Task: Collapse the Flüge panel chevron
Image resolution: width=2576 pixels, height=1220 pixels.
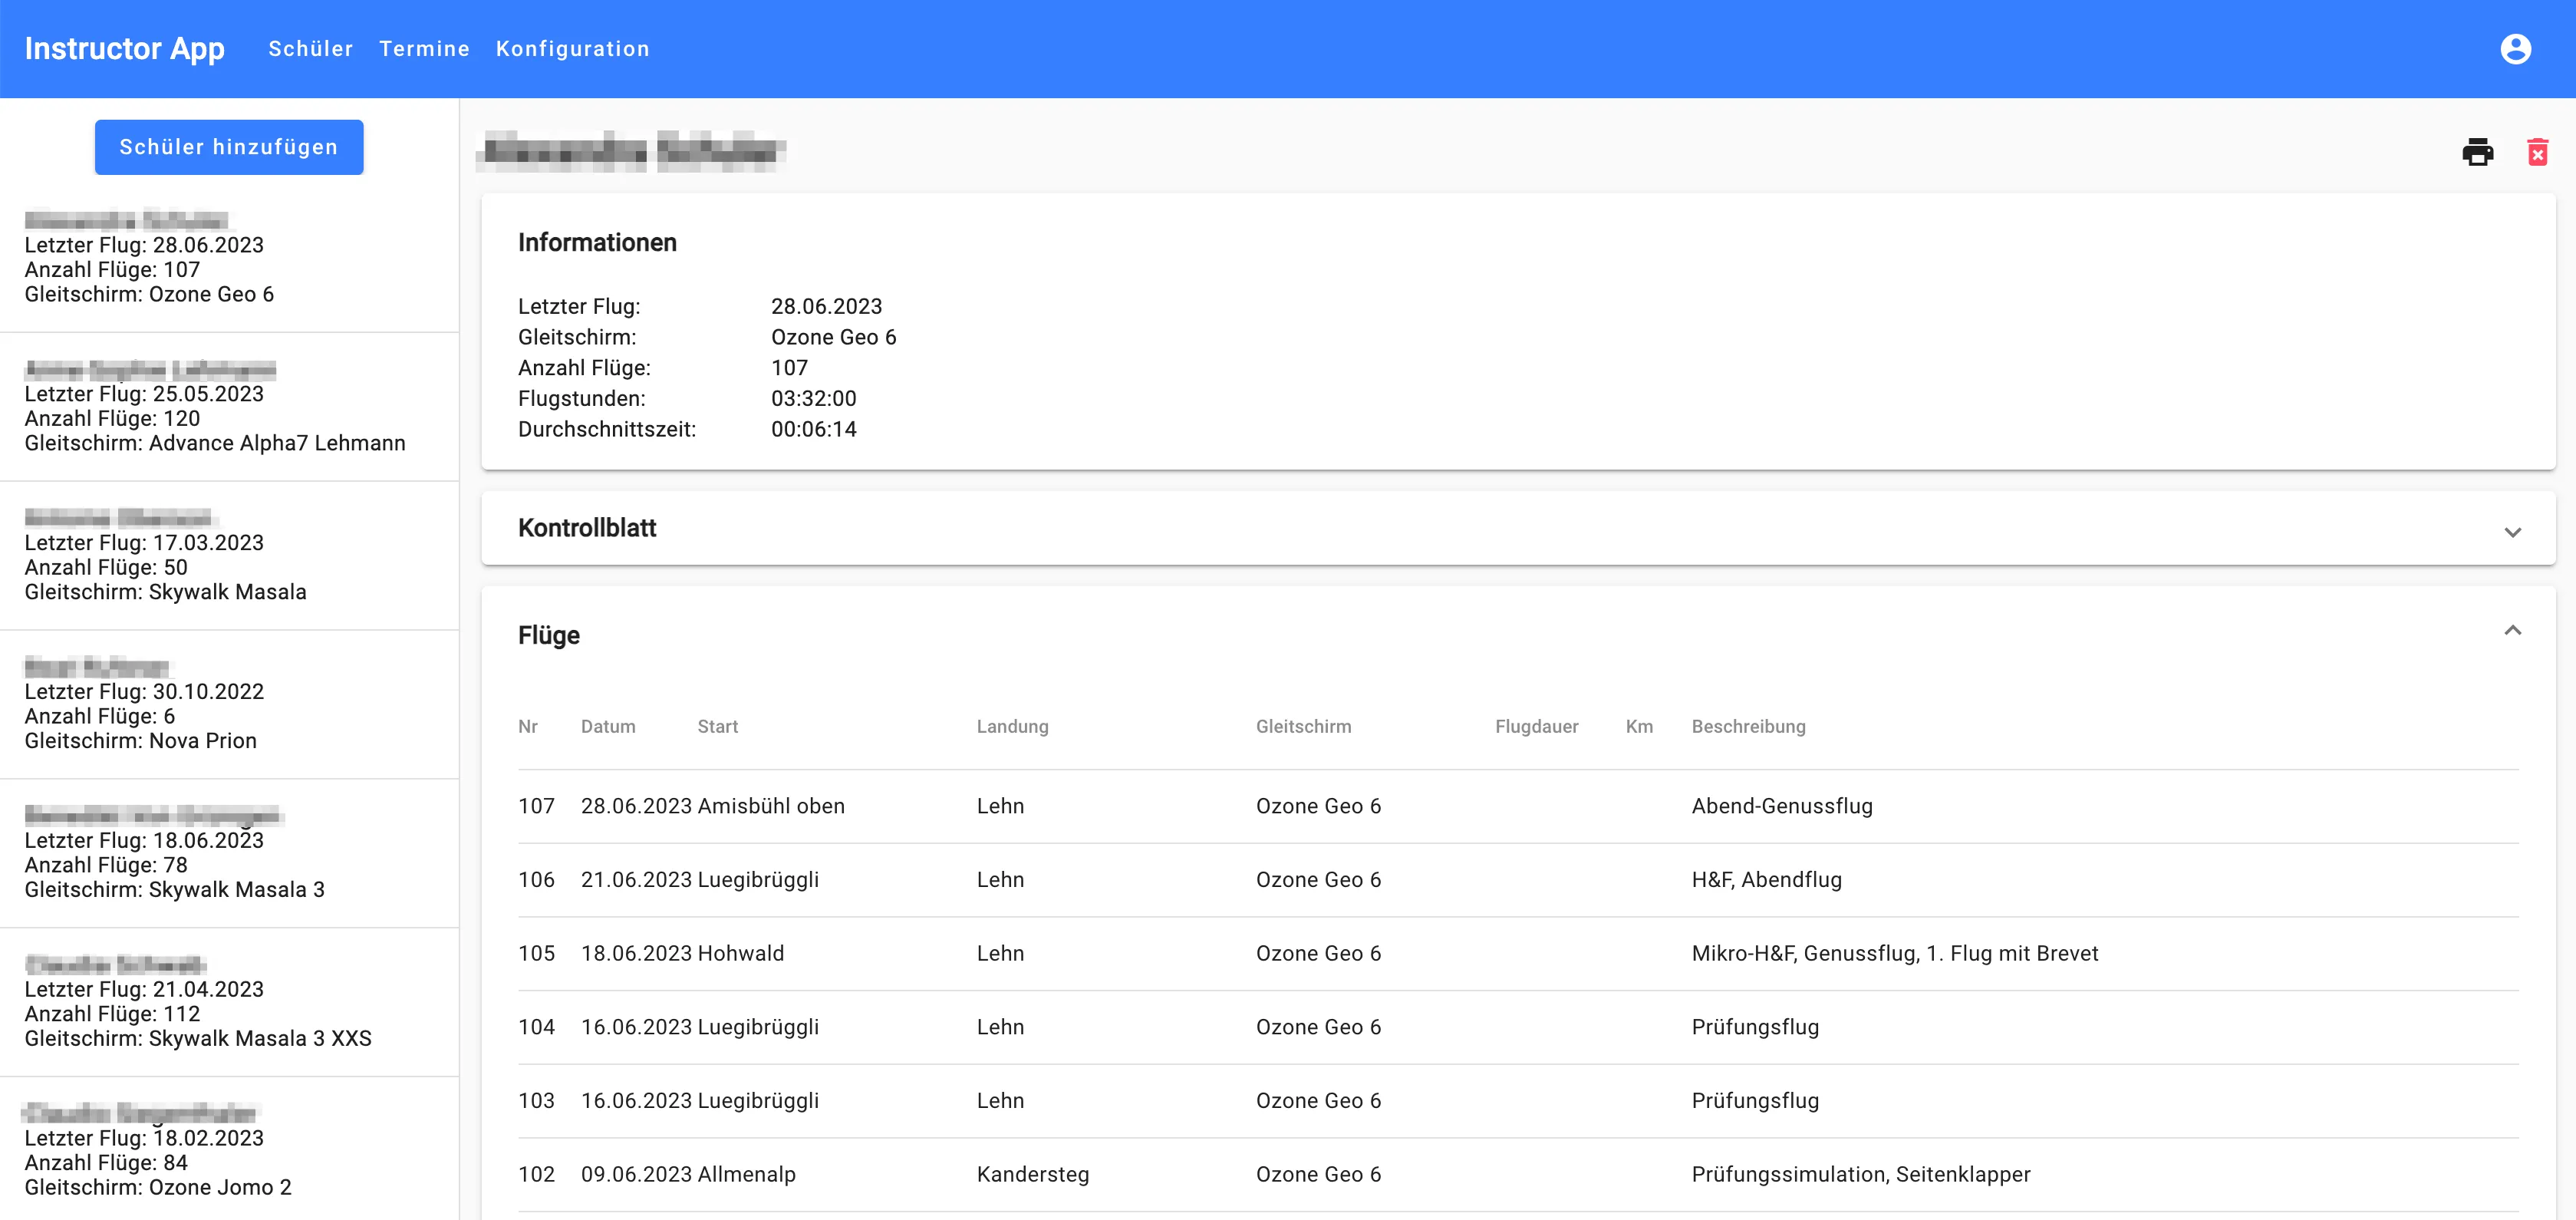Action: (x=2512, y=630)
